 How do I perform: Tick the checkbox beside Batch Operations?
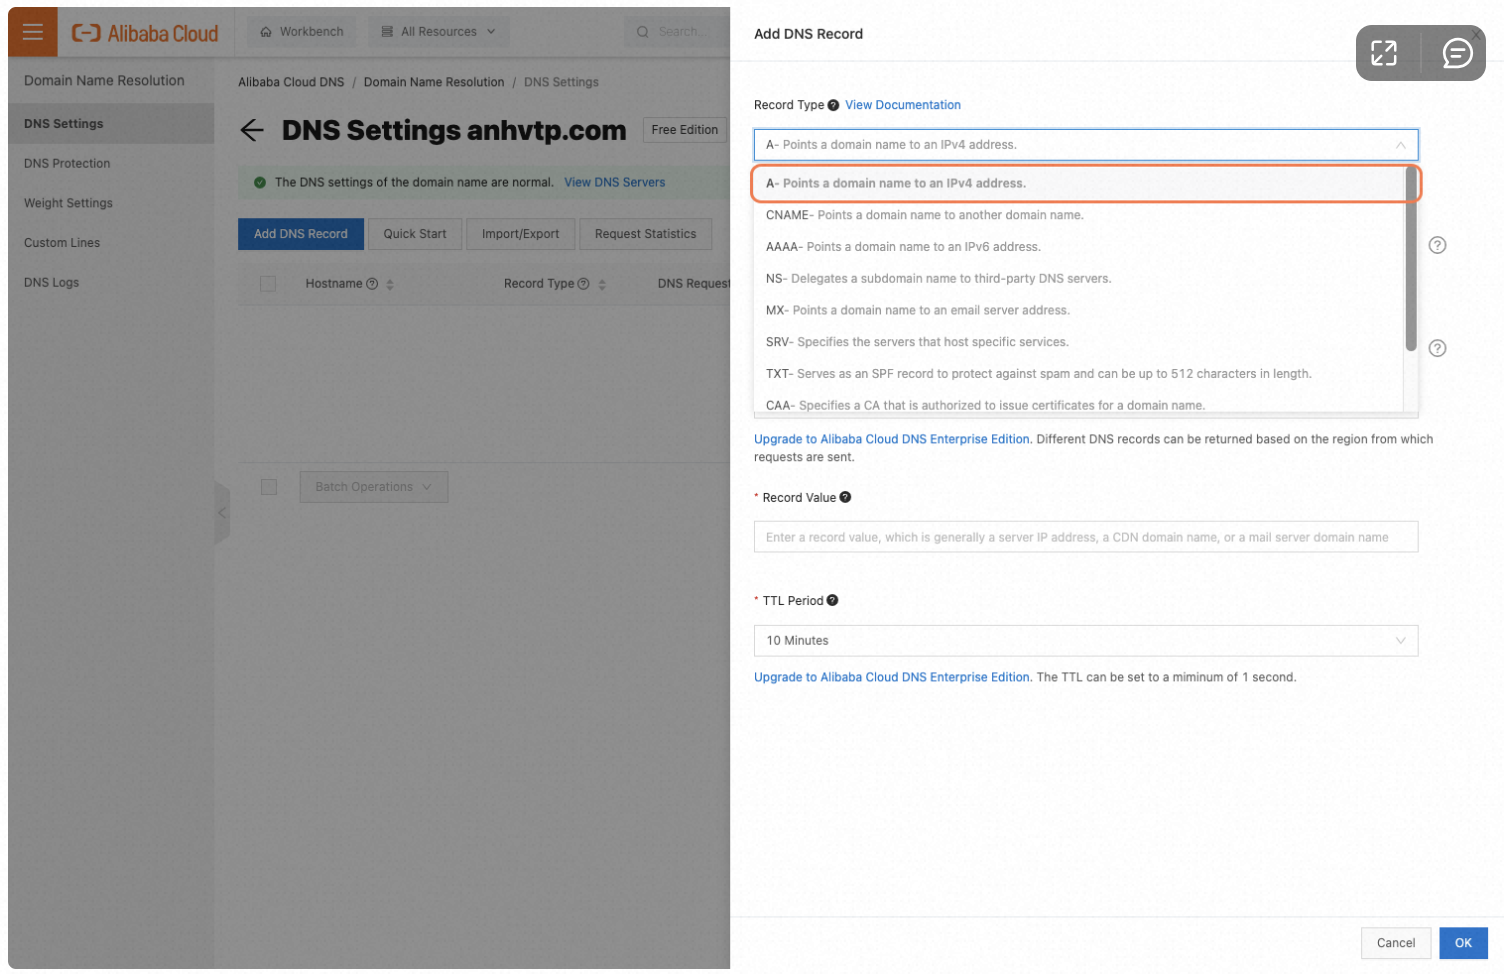[268, 486]
